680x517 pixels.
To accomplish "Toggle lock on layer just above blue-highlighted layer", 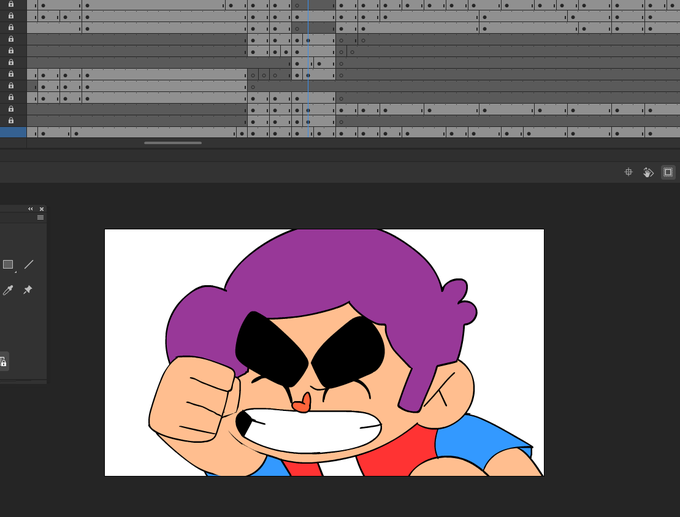I will coord(11,121).
